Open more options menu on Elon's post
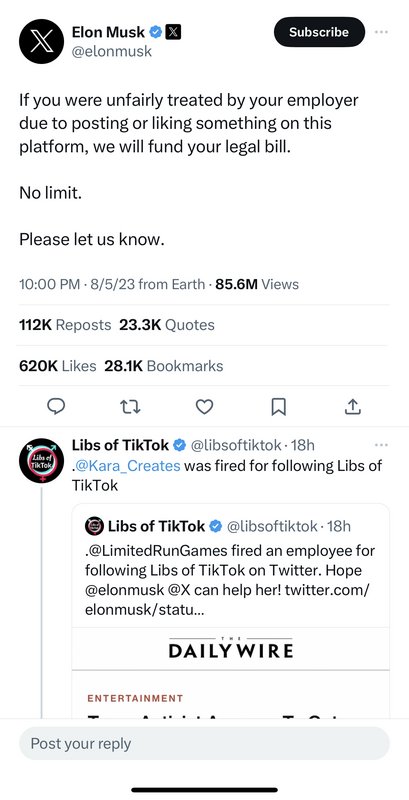Image resolution: width=409 pixels, height=800 pixels. [381, 32]
